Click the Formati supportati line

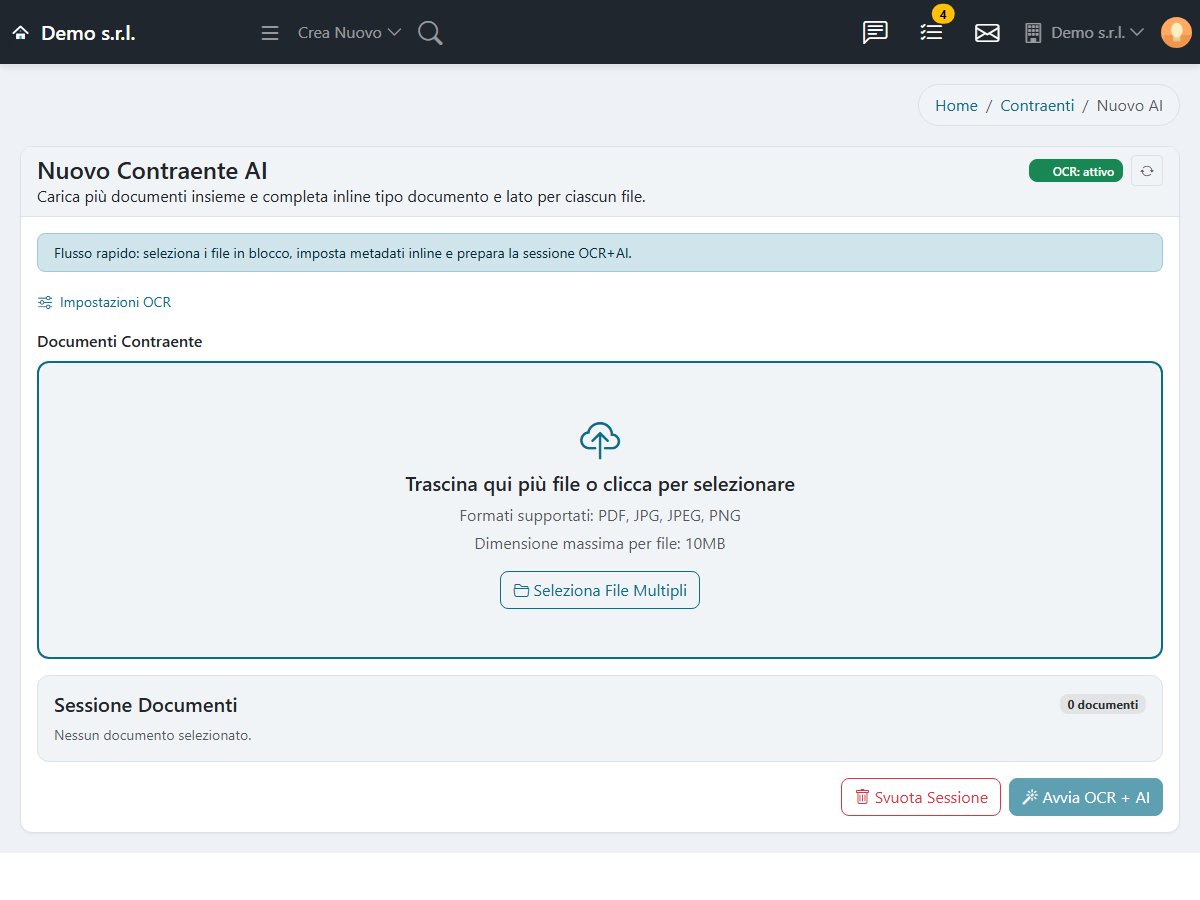tap(600, 516)
